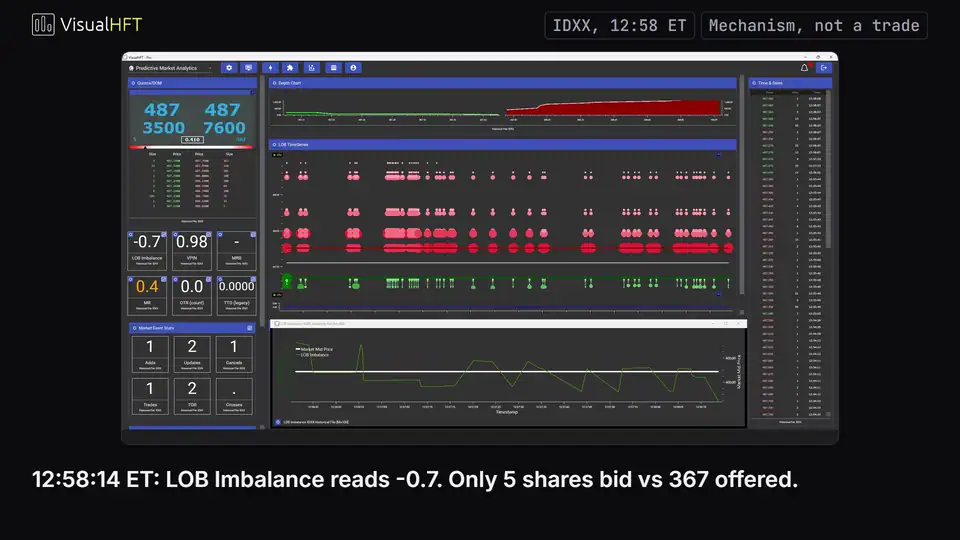Select the TOB stat tile

click(x=192, y=396)
